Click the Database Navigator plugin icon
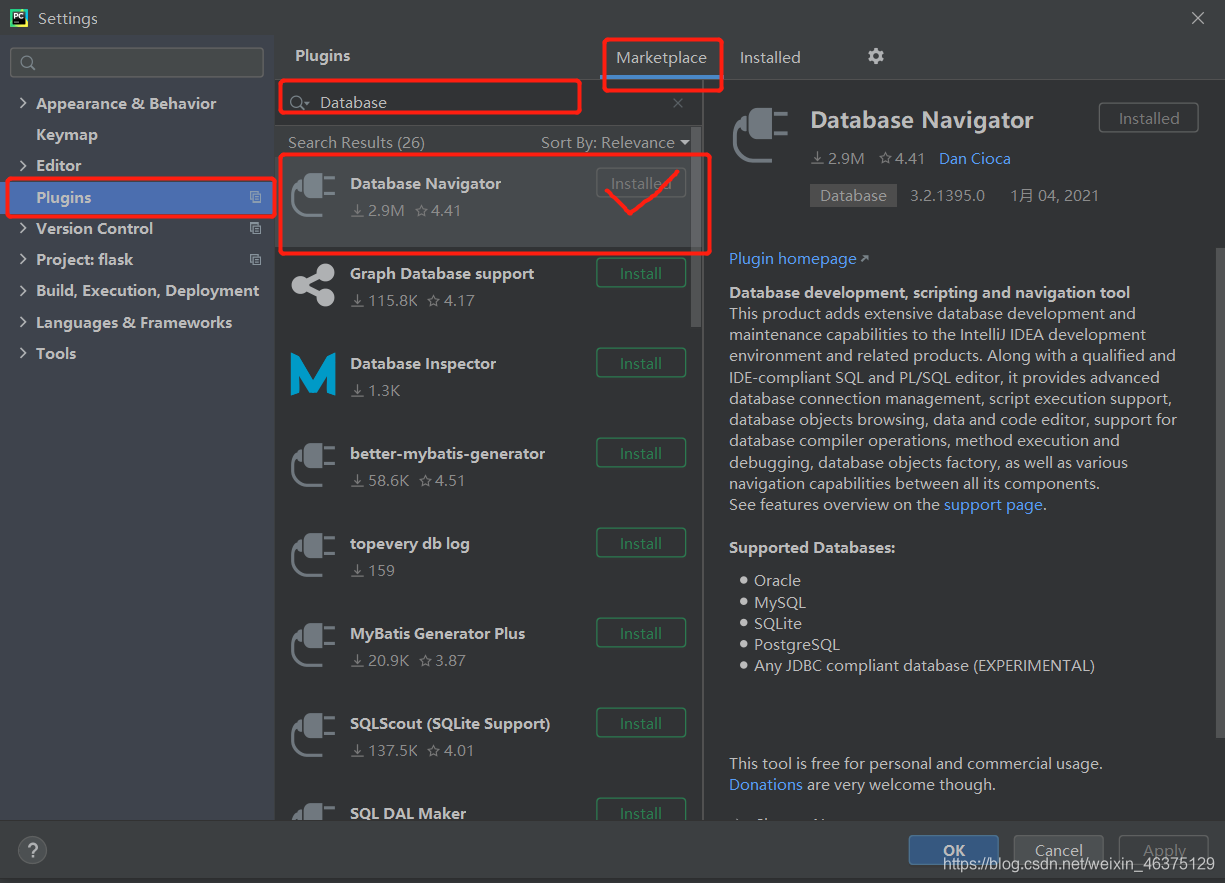The image size is (1225, 883). click(x=312, y=193)
